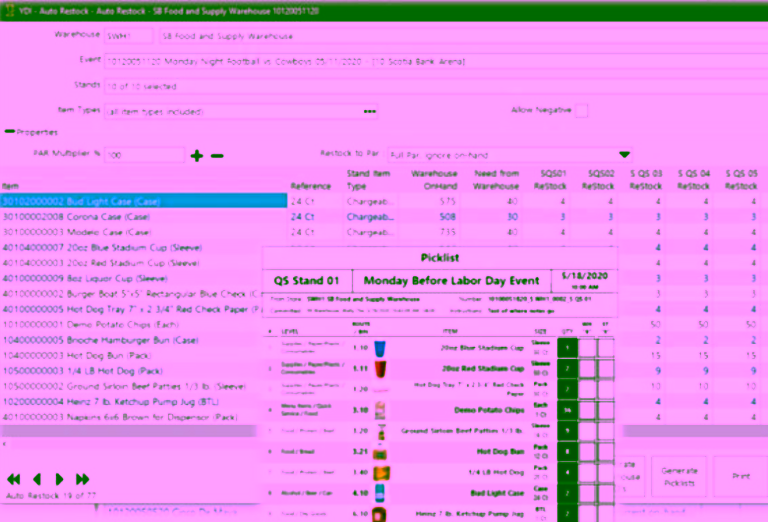The image size is (768, 522).
Task: Click the plus icon beside PAR Multiplier
Action: pos(196,156)
